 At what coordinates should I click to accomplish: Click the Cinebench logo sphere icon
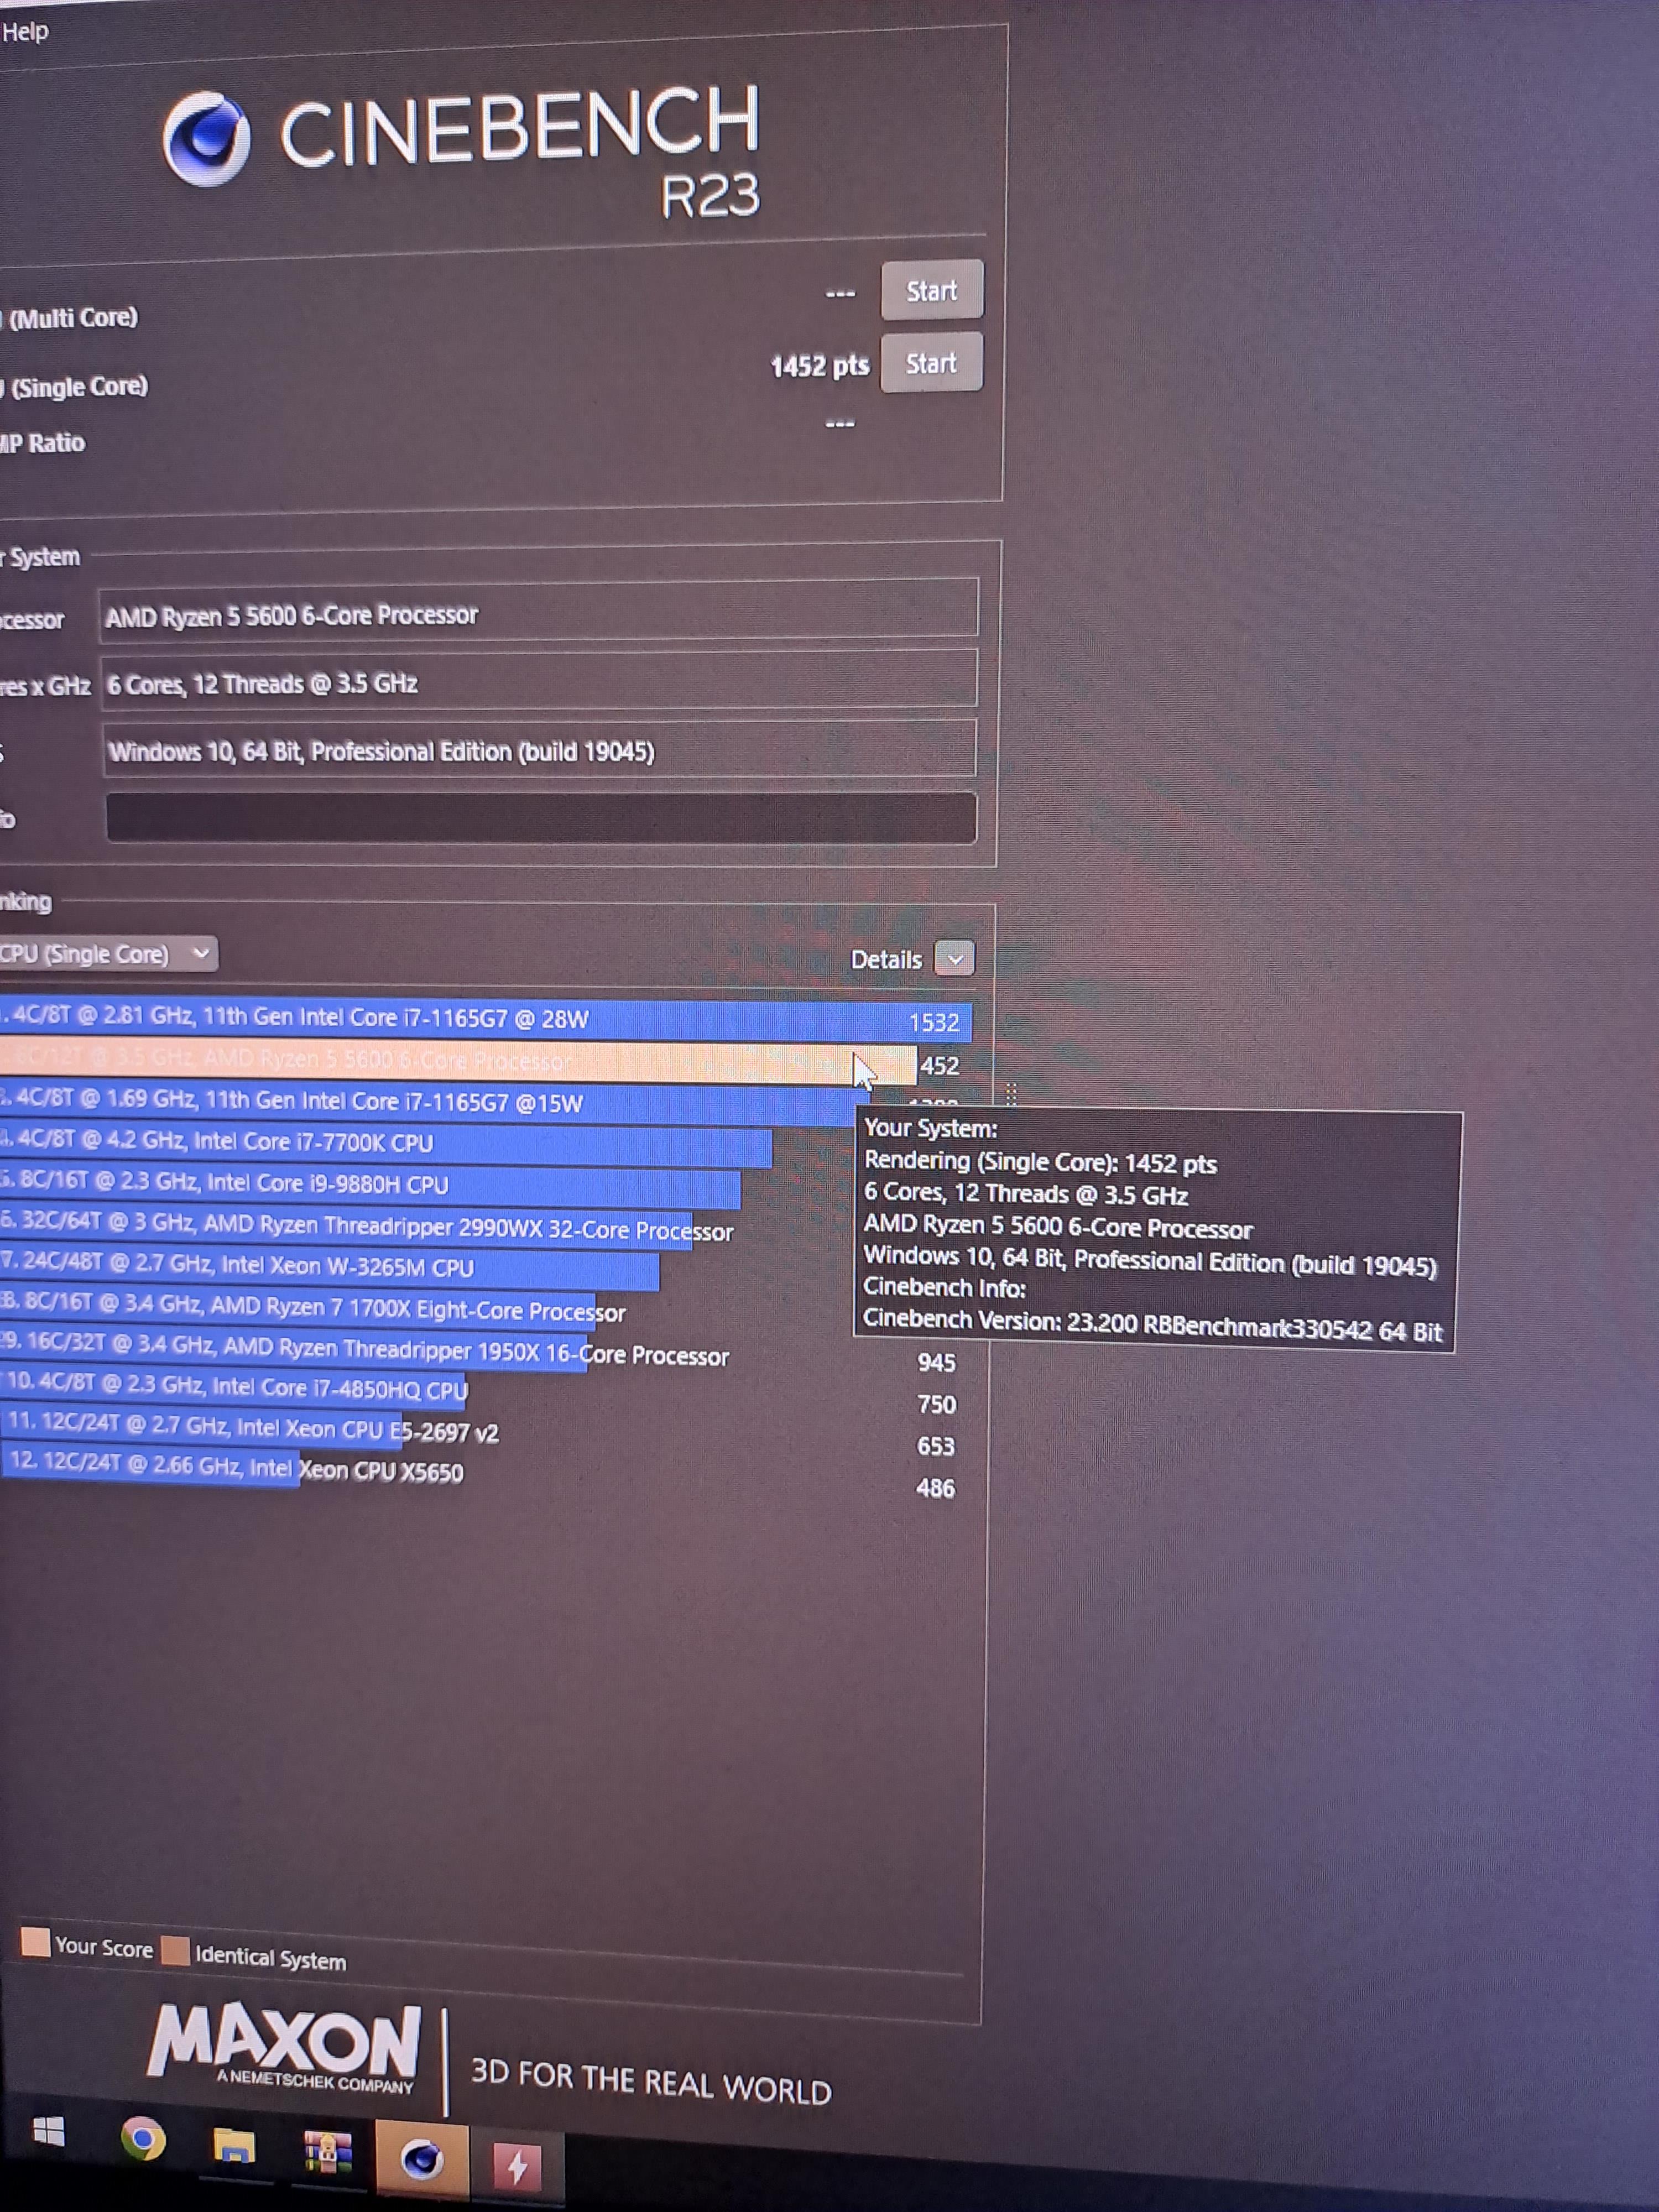(x=206, y=138)
